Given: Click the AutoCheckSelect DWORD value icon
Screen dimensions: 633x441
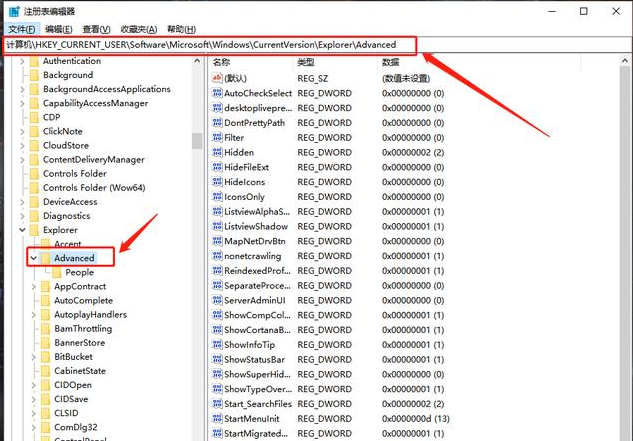Looking at the screenshot, I should [x=217, y=93].
